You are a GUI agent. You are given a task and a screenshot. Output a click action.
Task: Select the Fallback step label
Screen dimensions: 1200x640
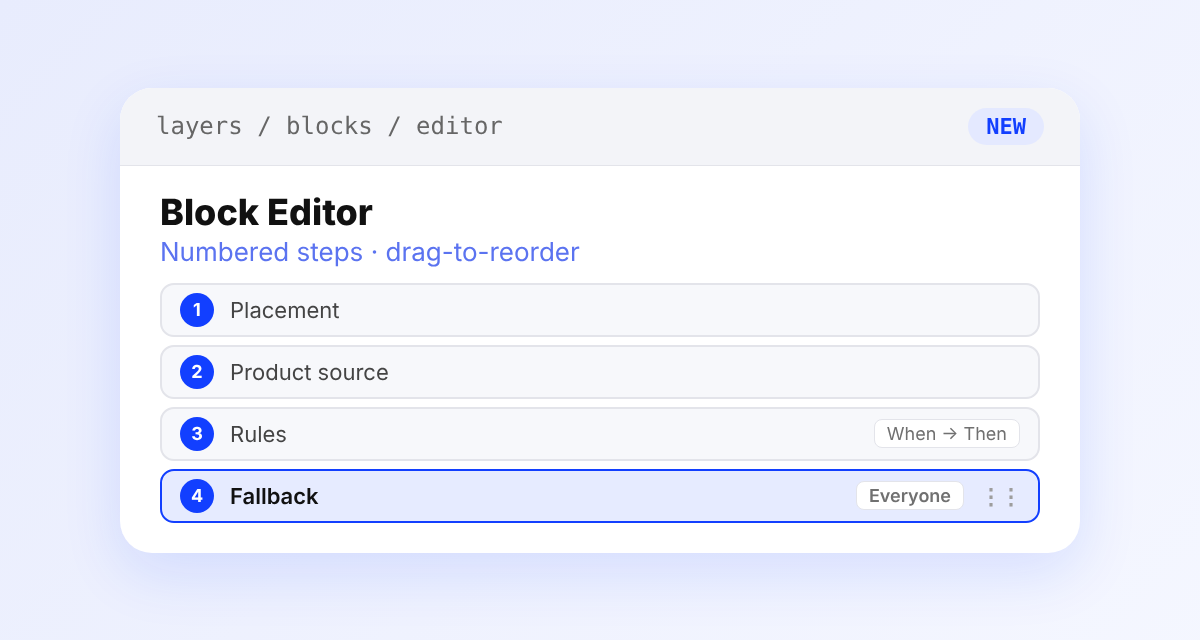pos(274,496)
